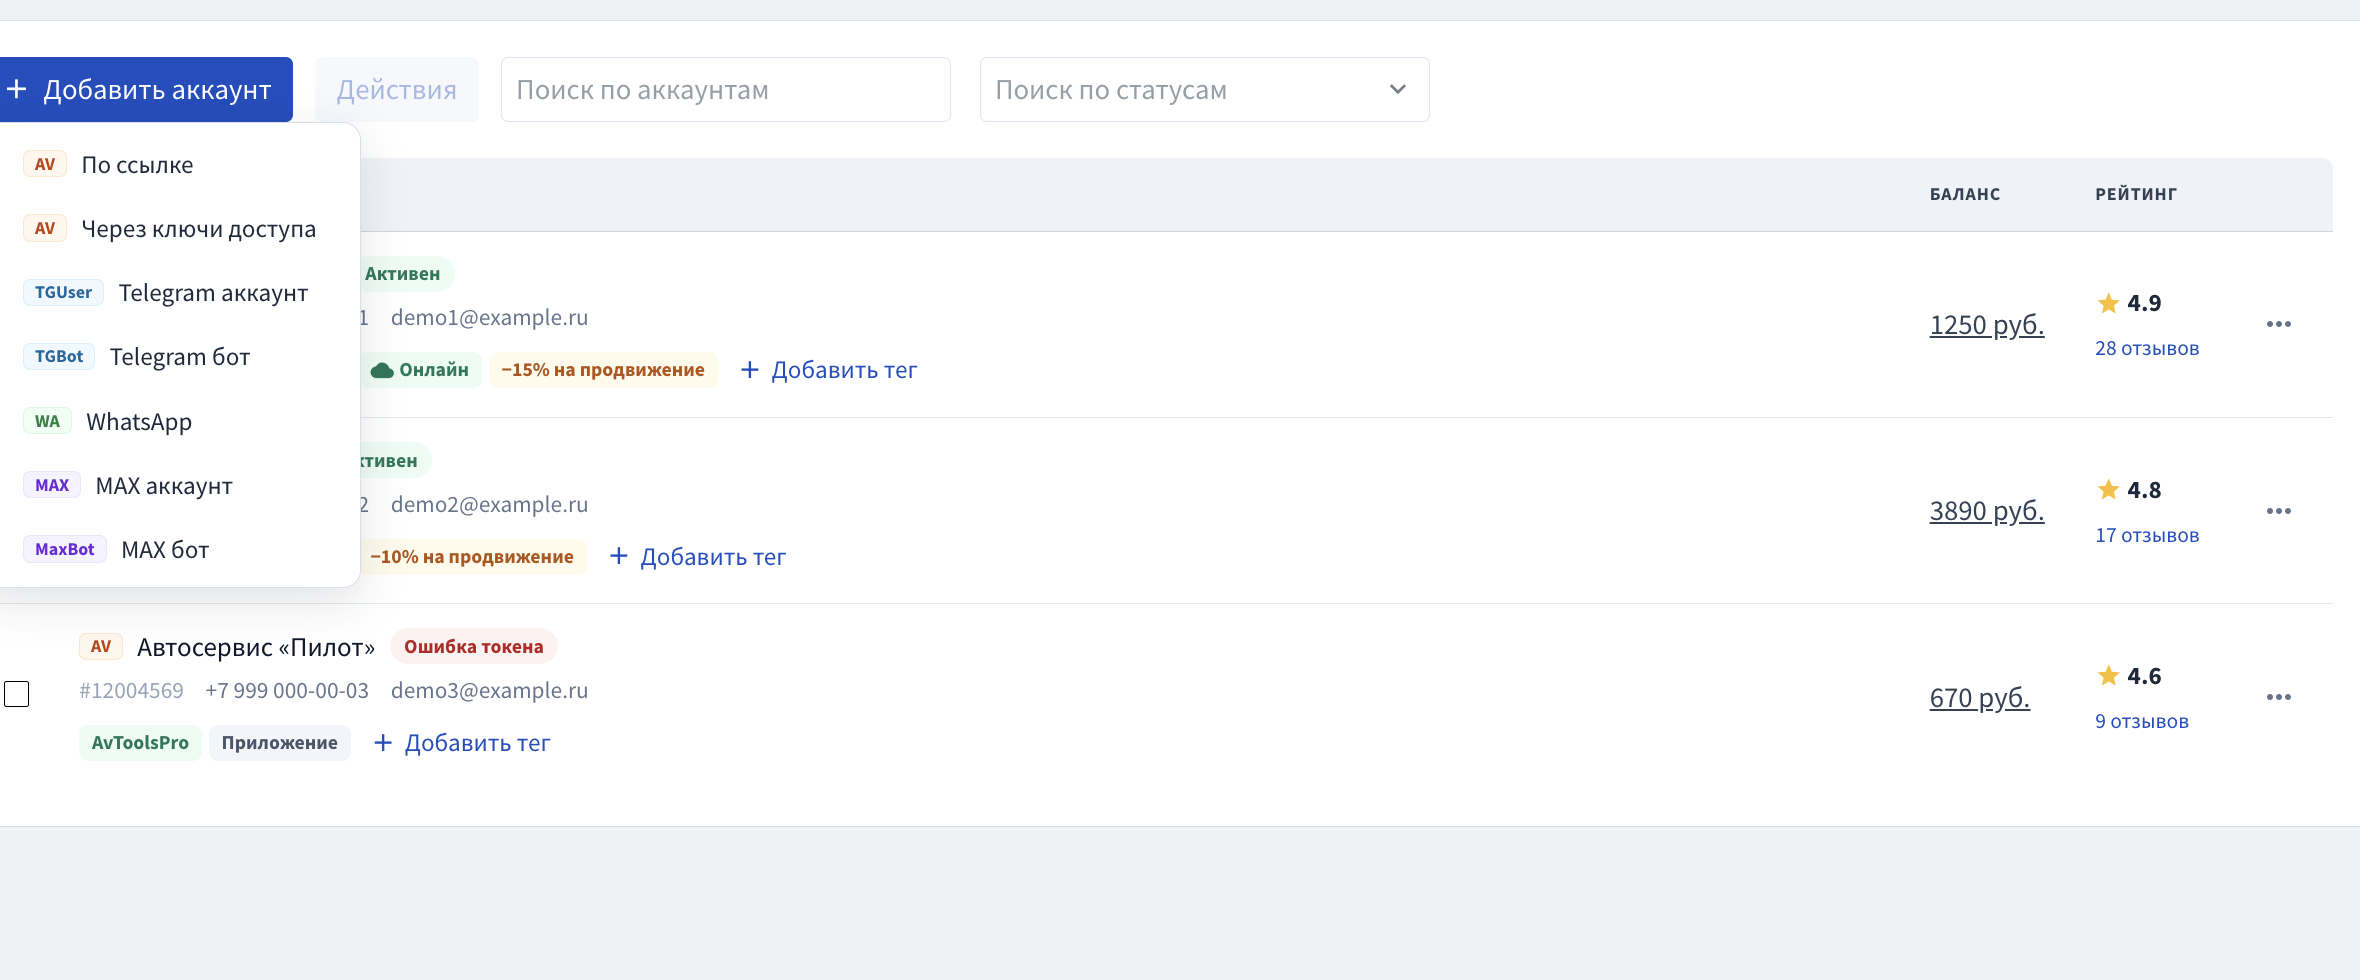Tick the checkbox for Автосервис «Пилот»
Viewport: 2360px width, 980px height.
pos(17,694)
